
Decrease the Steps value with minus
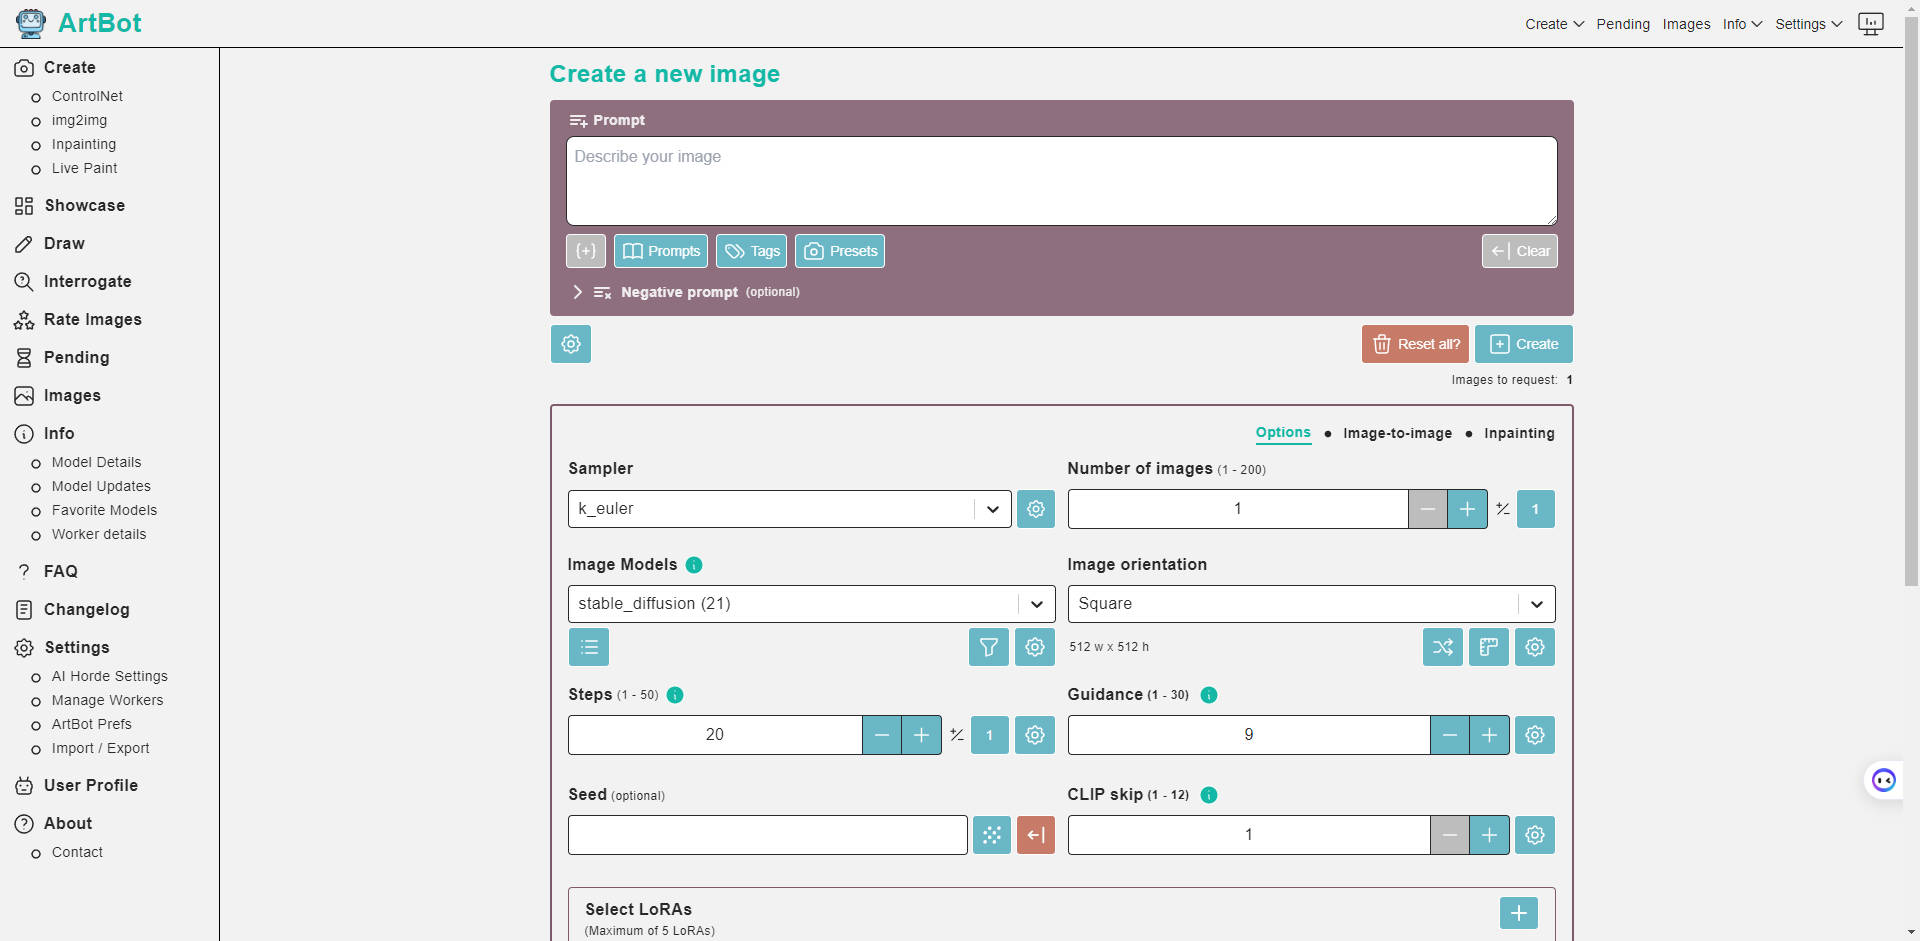pos(882,735)
